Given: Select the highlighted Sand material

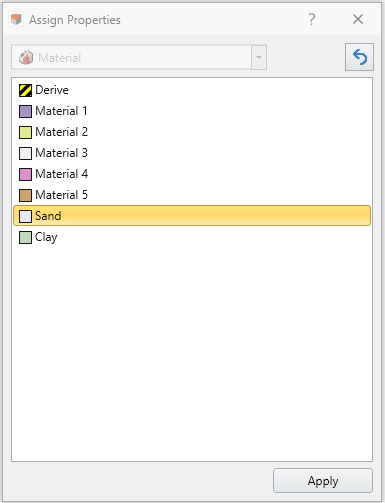Looking at the screenshot, I should pos(192,216).
